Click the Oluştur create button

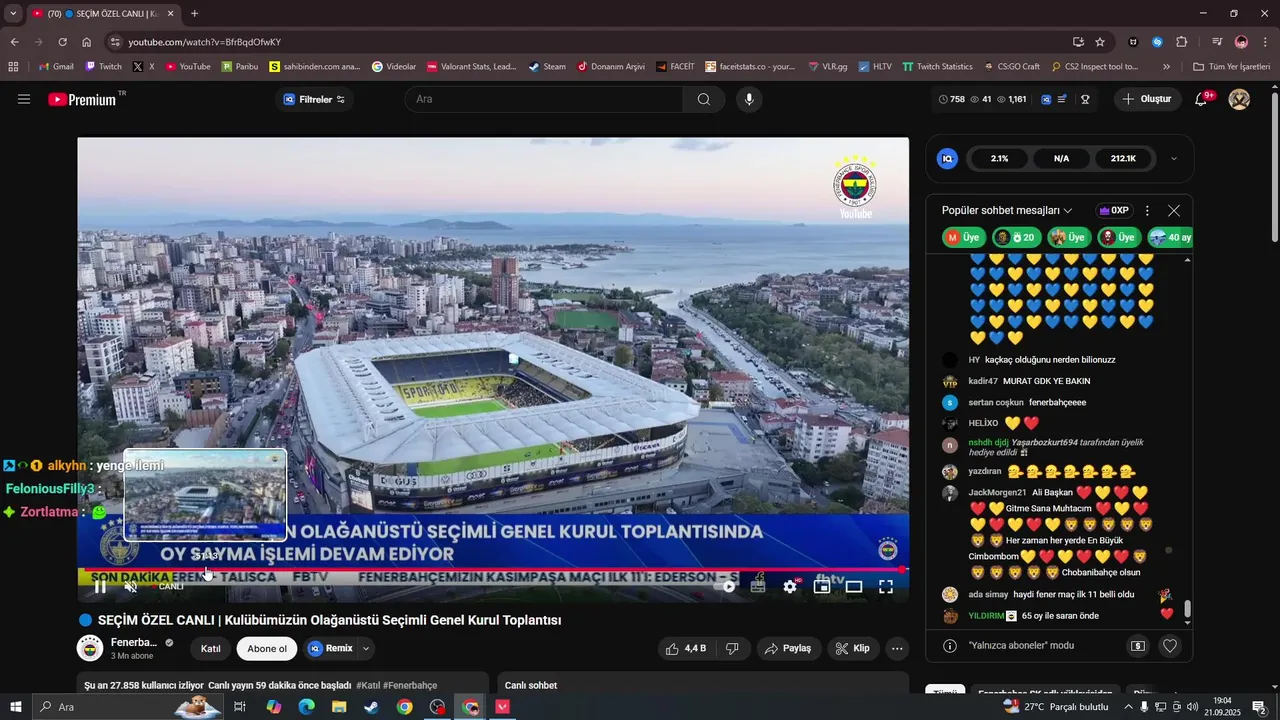(x=1146, y=99)
